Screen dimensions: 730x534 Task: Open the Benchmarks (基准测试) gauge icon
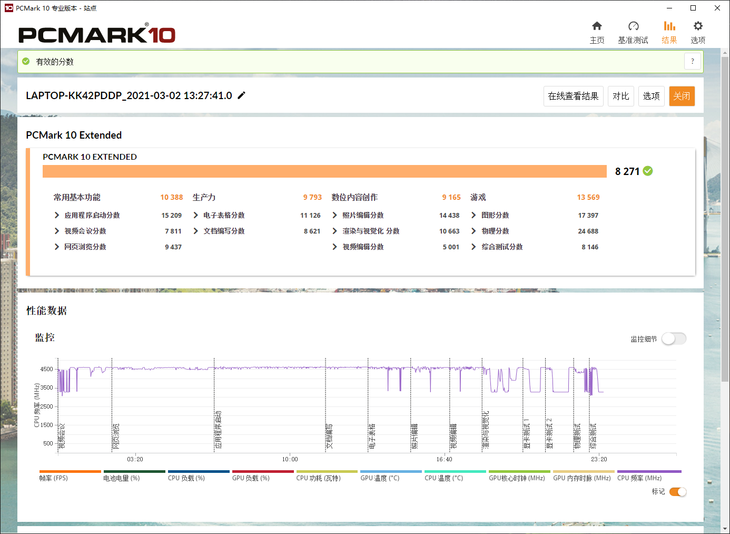coord(633,27)
